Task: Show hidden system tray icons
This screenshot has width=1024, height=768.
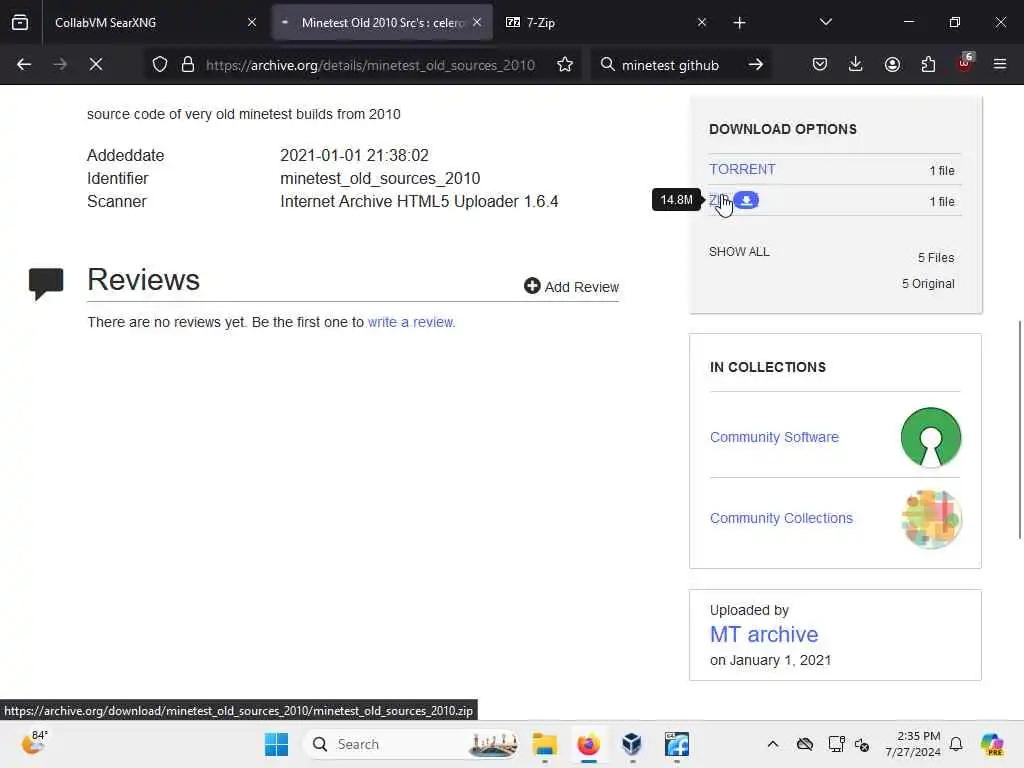Action: click(x=773, y=744)
